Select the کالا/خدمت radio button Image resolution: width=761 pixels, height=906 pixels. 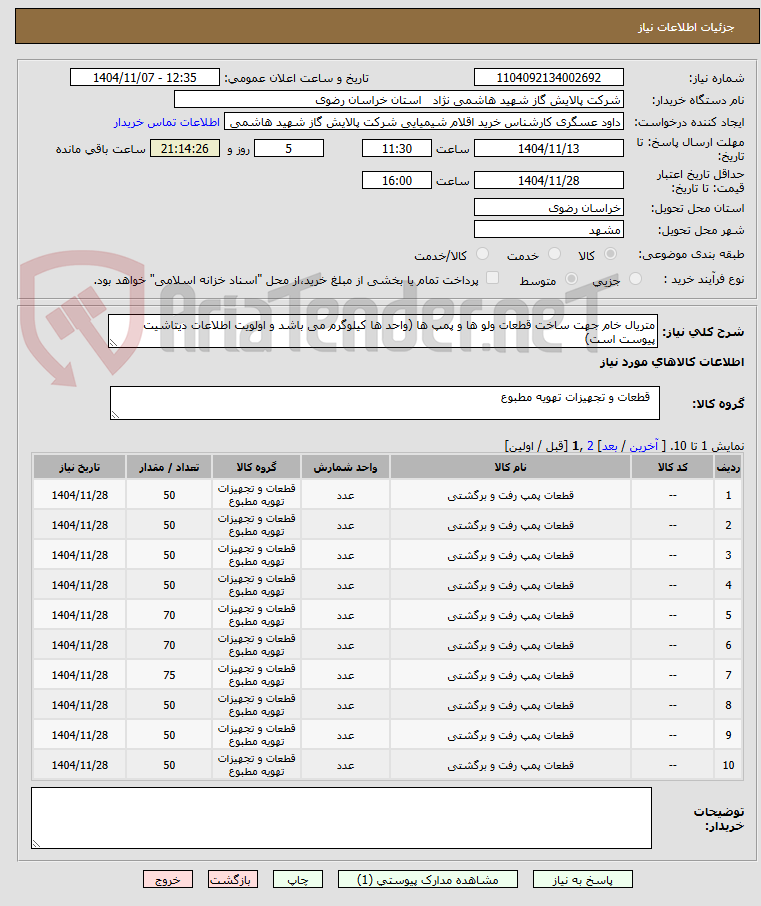[x=482, y=254]
